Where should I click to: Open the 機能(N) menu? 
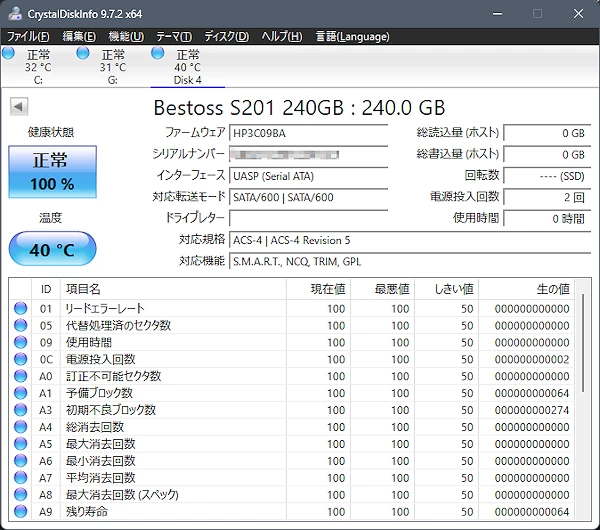point(127,37)
